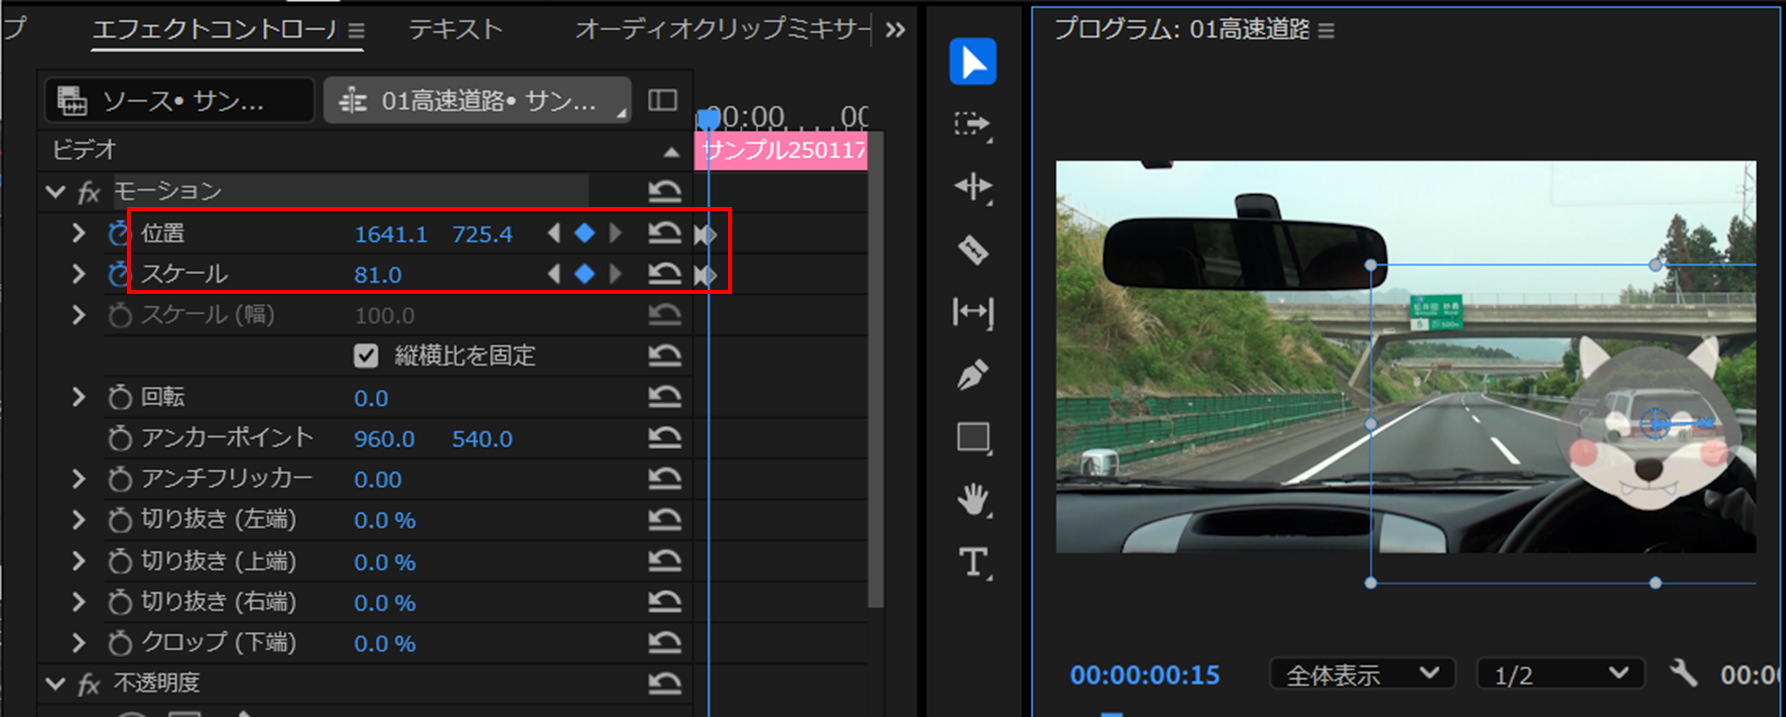Add or remove スケール keyframe diamond
This screenshot has height=717, width=1786.
tap(585, 274)
